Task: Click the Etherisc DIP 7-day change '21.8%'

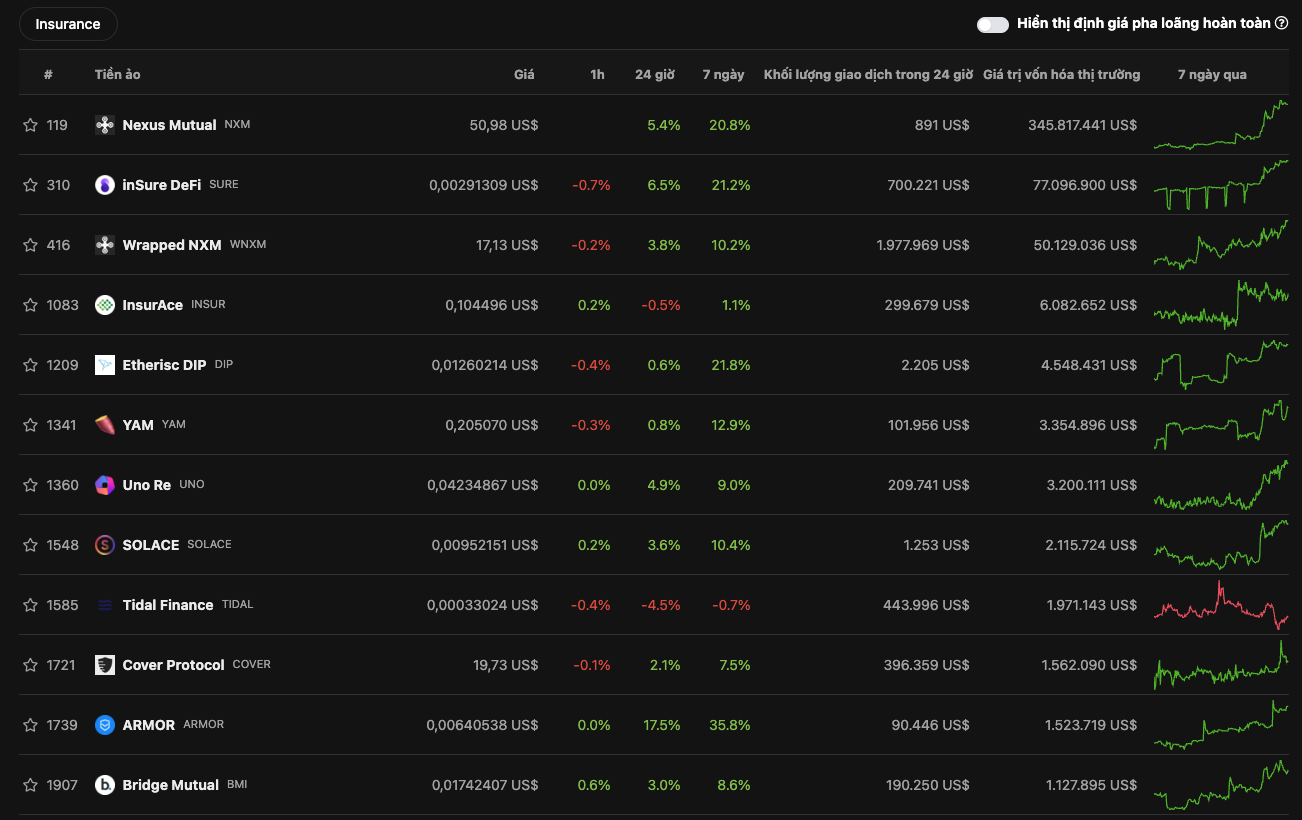Action: tap(733, 365)
